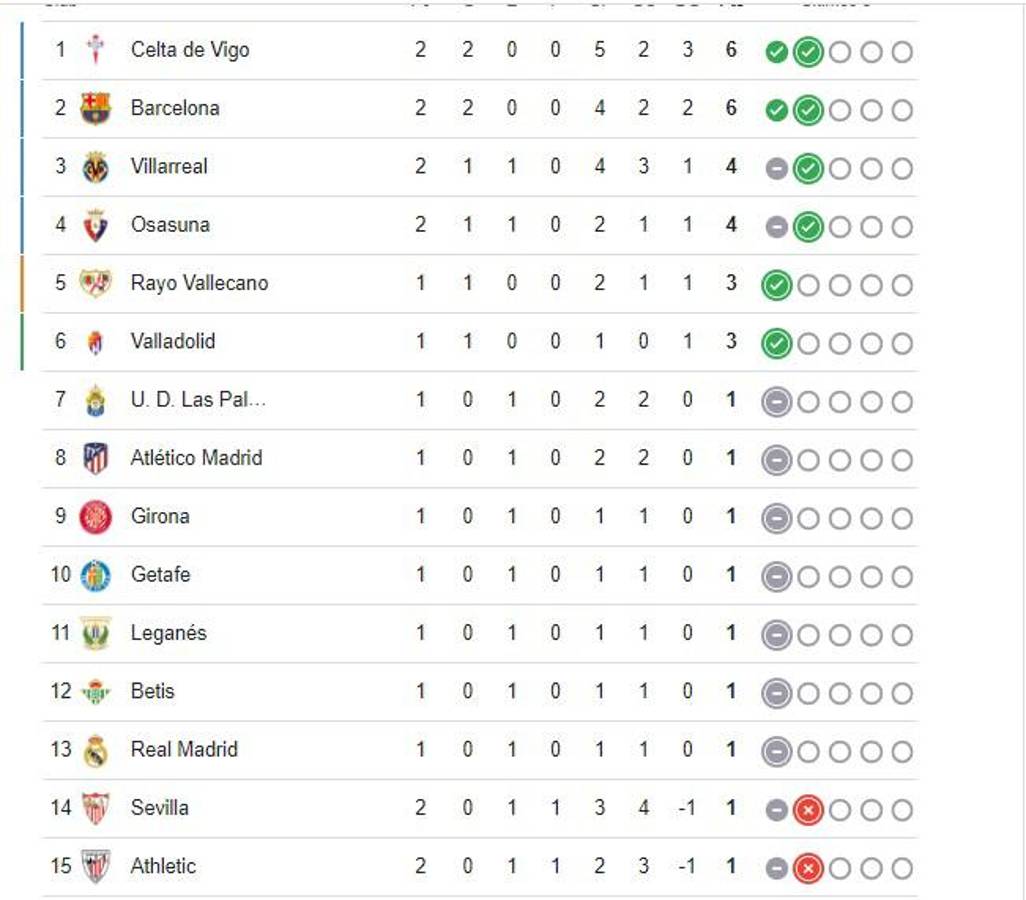1026x900 pixels.
Task: Click the Celta de Vigo club crest
Action: click(x=97, y=49)
